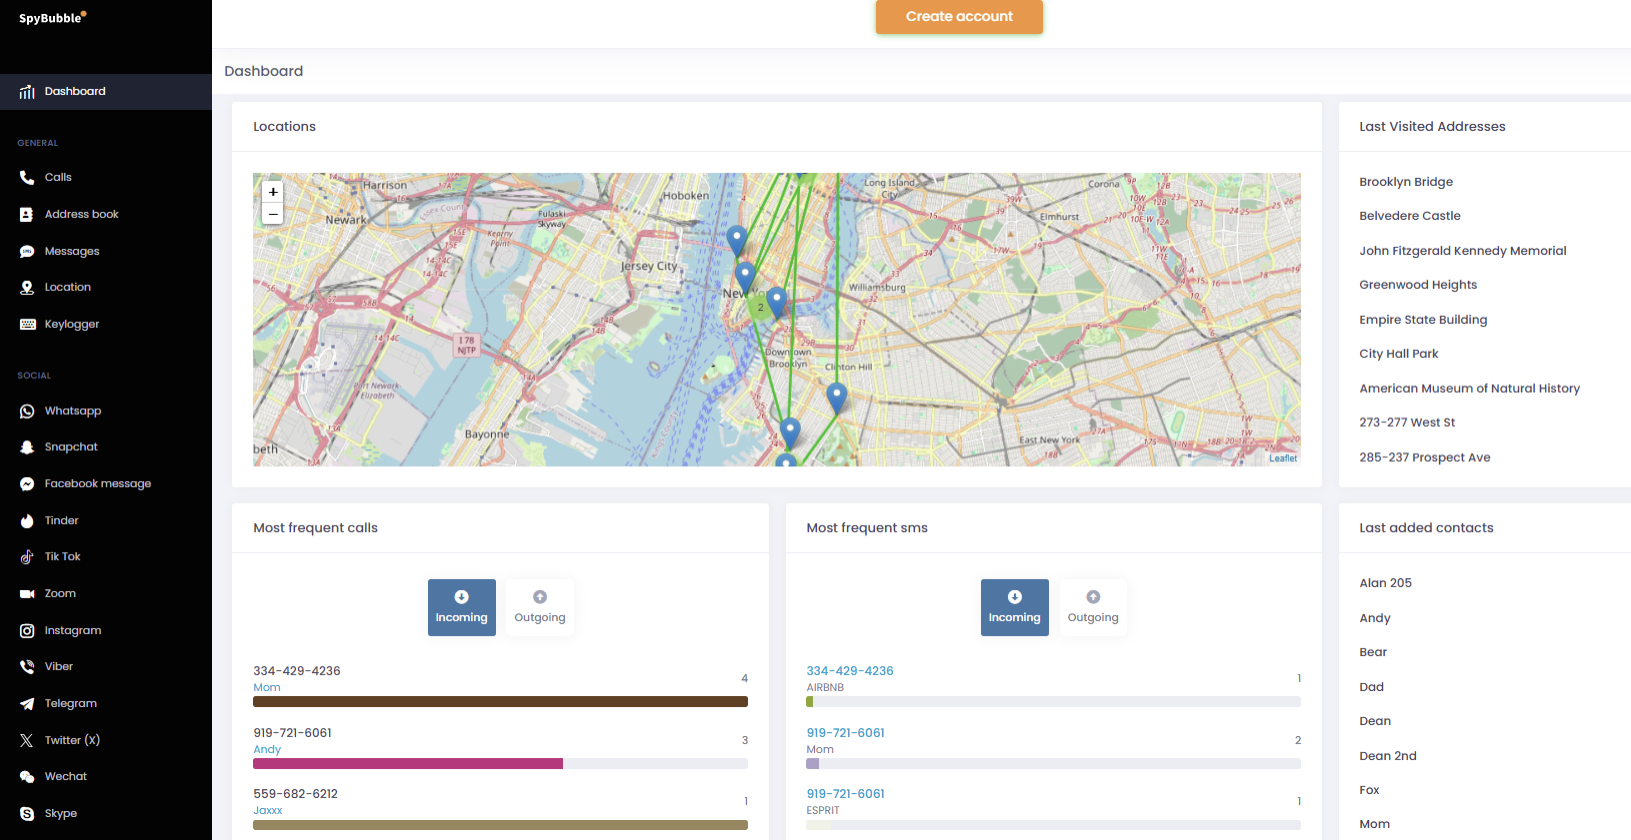Click the Create account button
Screen dimensions: 1631x840
959,16
